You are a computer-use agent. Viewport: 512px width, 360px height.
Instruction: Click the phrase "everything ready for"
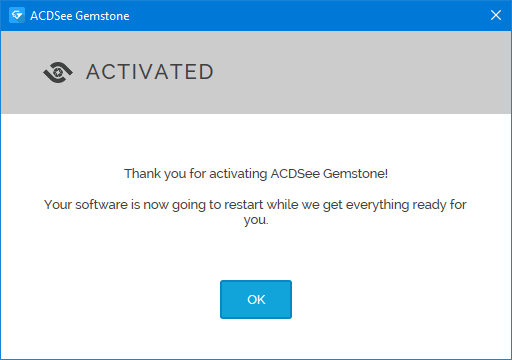406,205
